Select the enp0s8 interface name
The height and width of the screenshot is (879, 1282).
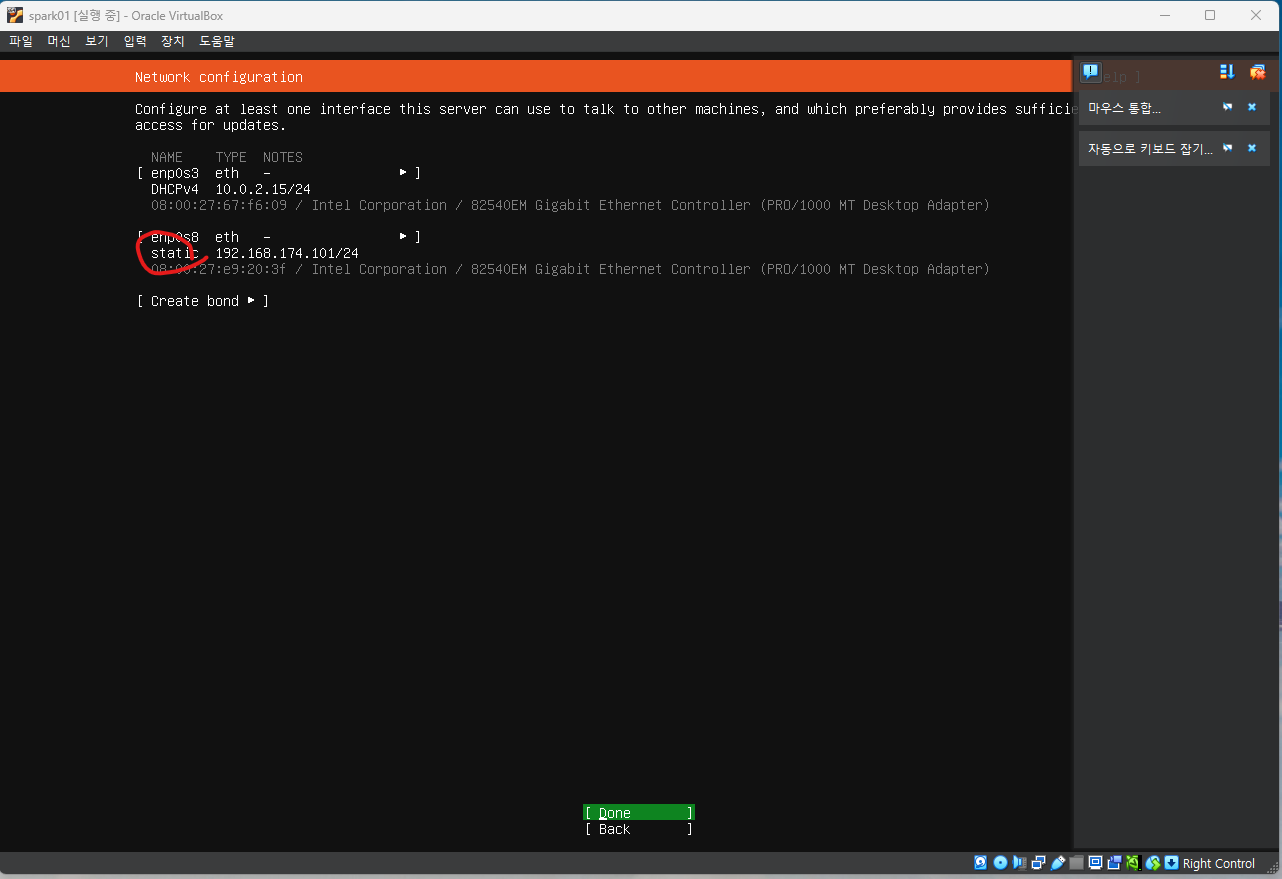pos(175,237)
